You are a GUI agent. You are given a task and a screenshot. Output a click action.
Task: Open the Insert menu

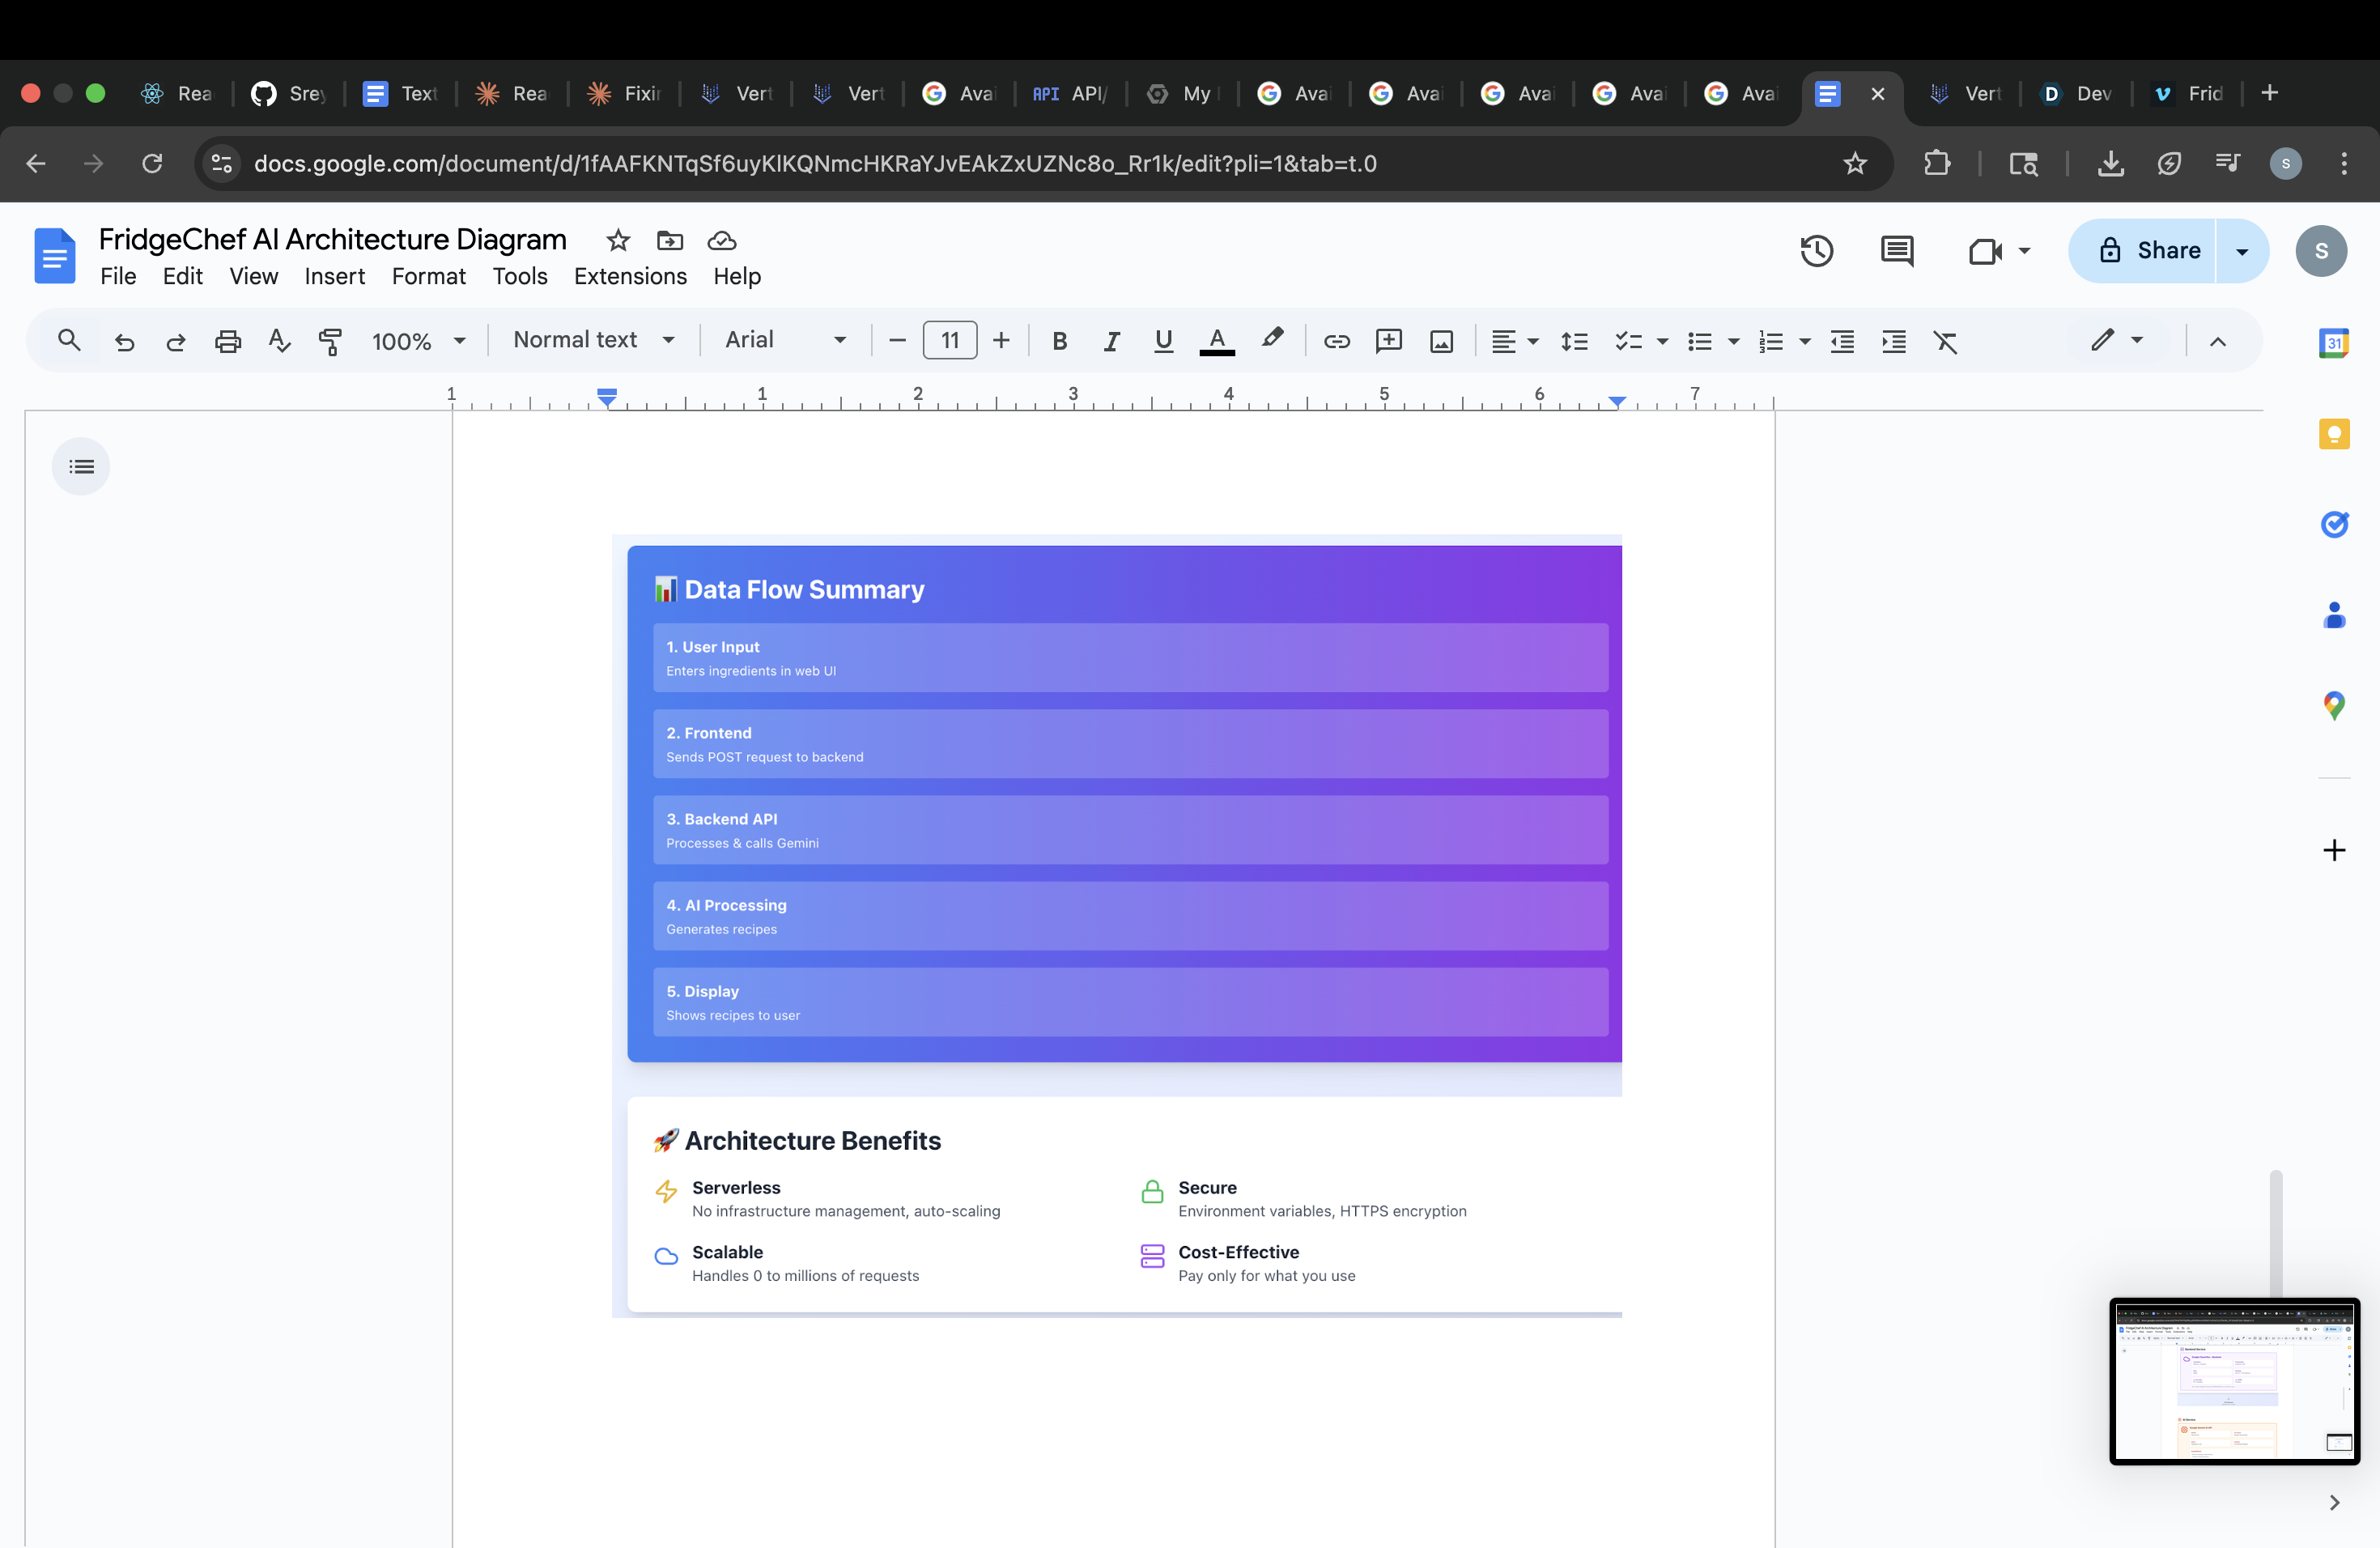click(x=334, y=276)
